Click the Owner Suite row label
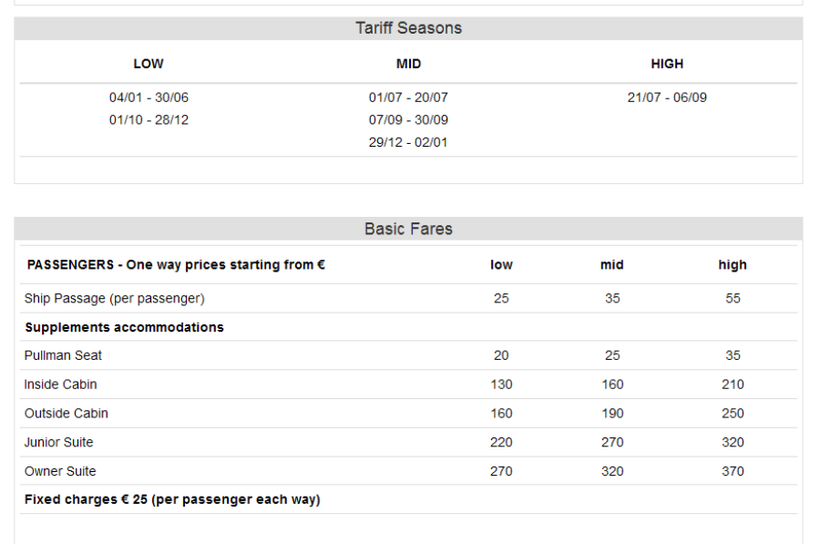Image resolution: width=820 pixels, height=544 pixels. pos(60,471)
